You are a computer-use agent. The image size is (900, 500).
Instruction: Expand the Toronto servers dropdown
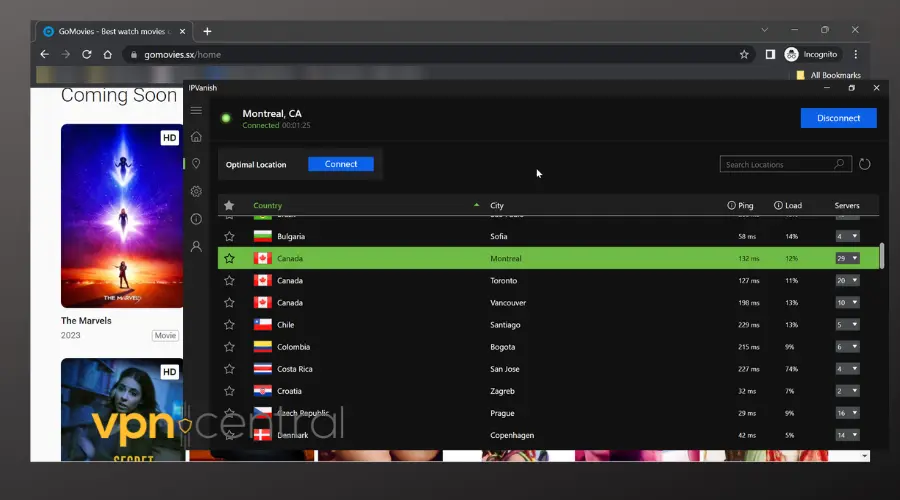pyautogui.click(x=847, y=281)
